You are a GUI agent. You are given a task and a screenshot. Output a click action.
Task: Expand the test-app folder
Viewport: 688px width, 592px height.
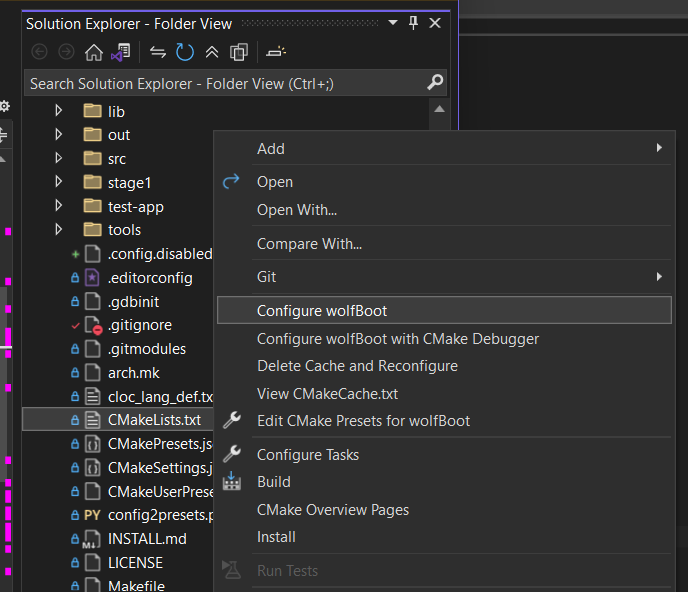click(58, 206)
